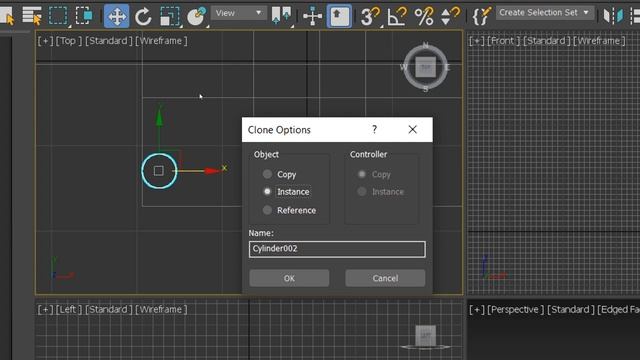
Task: Open the [Perspective] viewport label menu
Action: (516, 309)
